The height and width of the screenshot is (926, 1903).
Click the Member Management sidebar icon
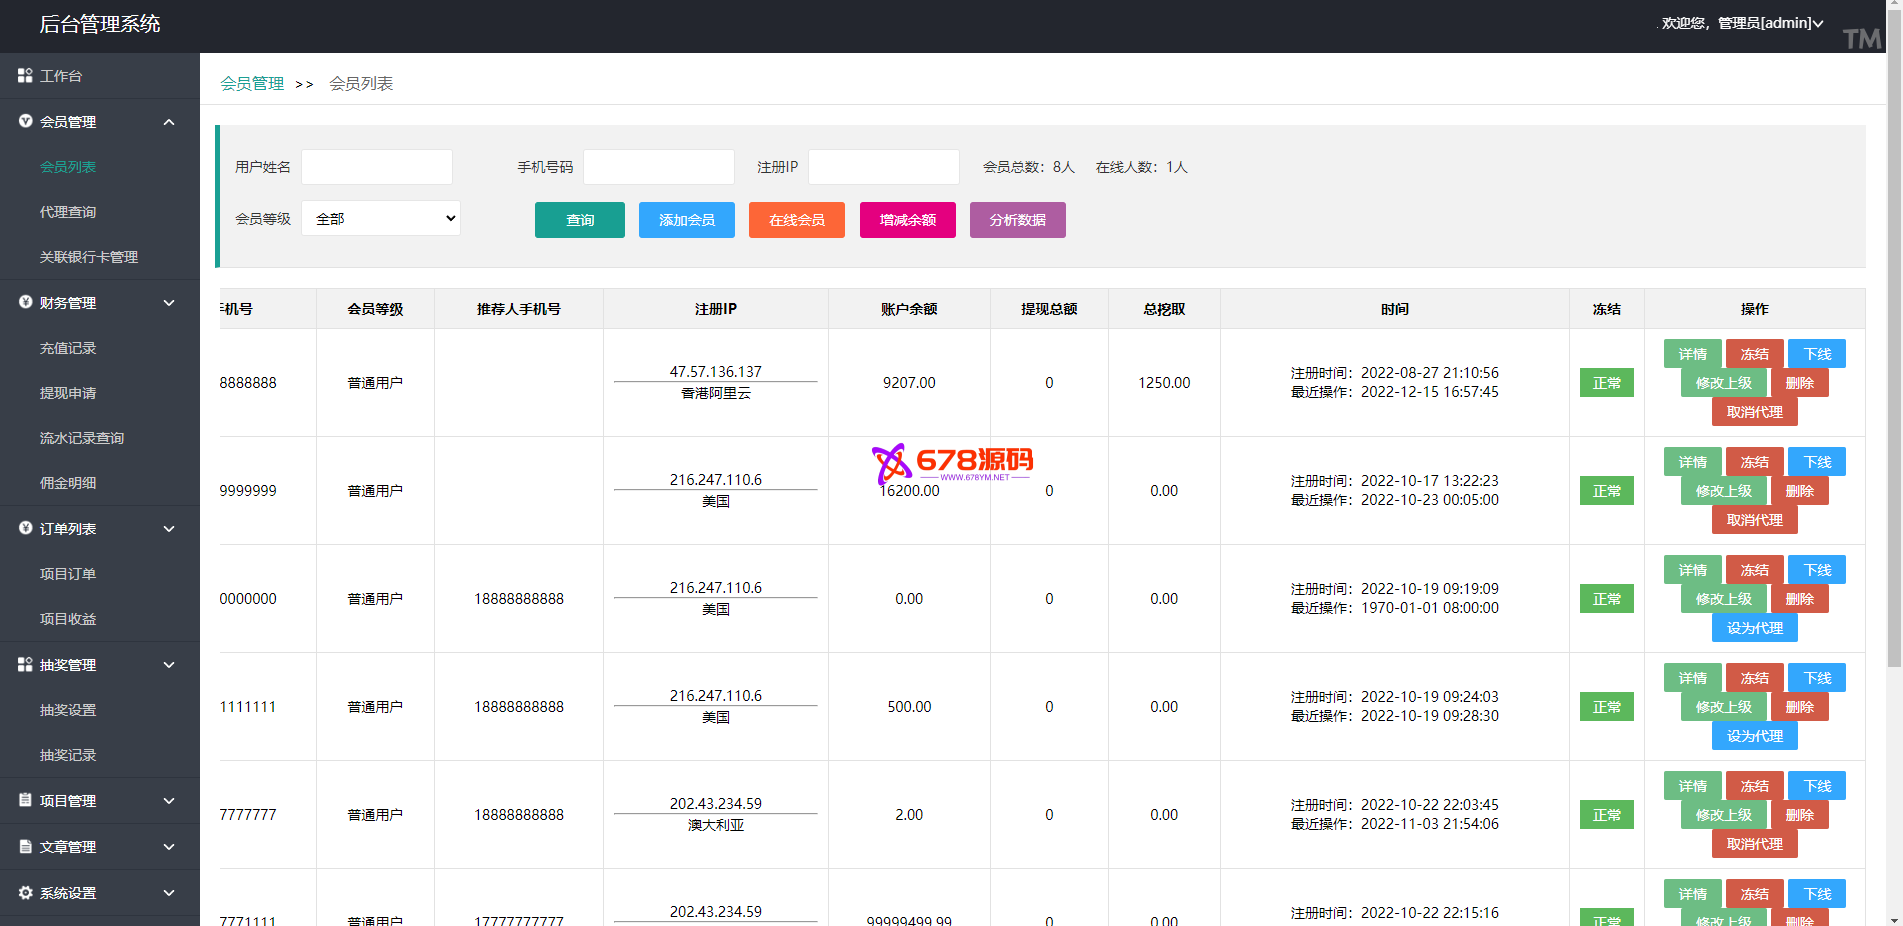pyautogui.click(x=25, y=121)
